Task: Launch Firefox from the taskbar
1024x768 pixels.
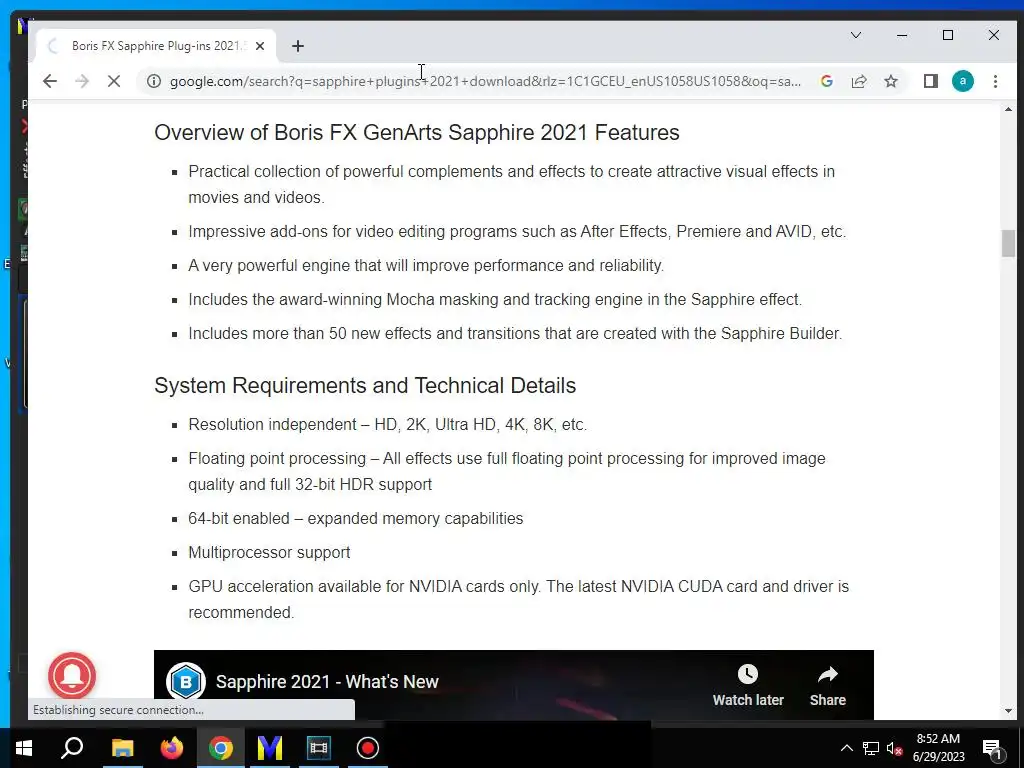Action: pos(172,748)
